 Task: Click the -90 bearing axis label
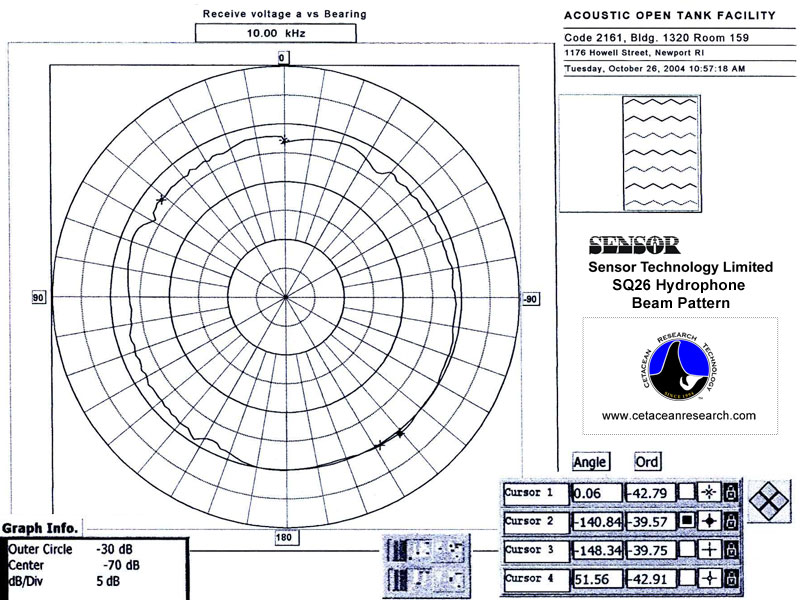point(530,299)
